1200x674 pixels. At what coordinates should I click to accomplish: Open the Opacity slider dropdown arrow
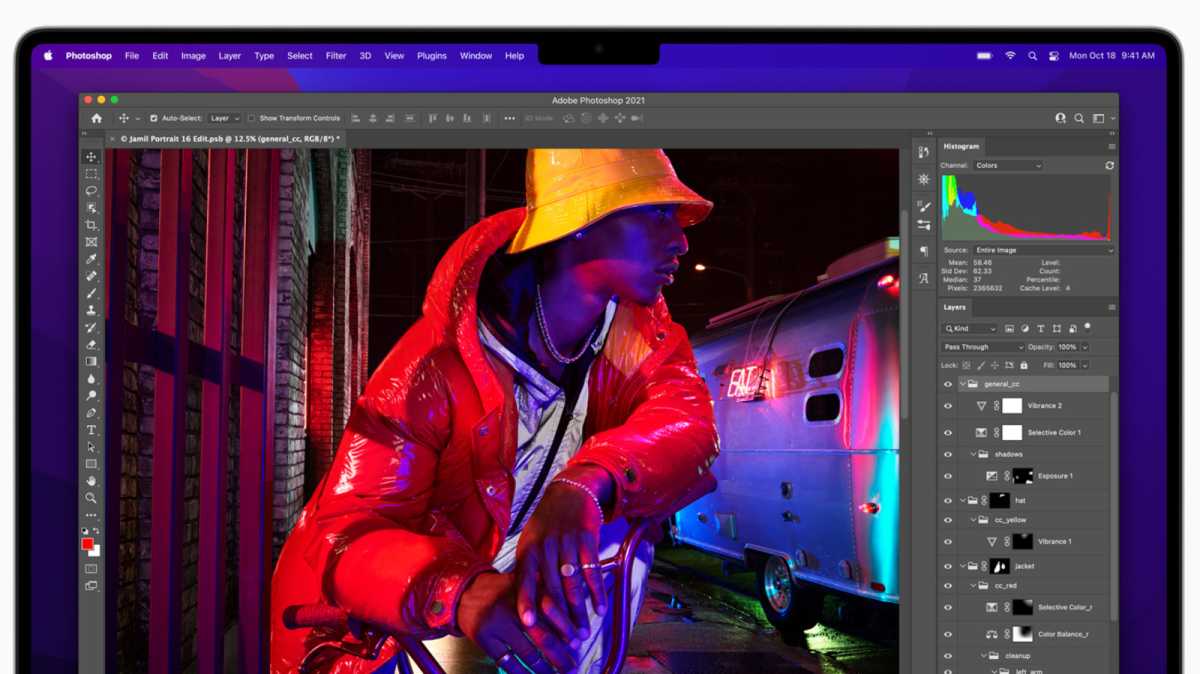point(1085,347)
